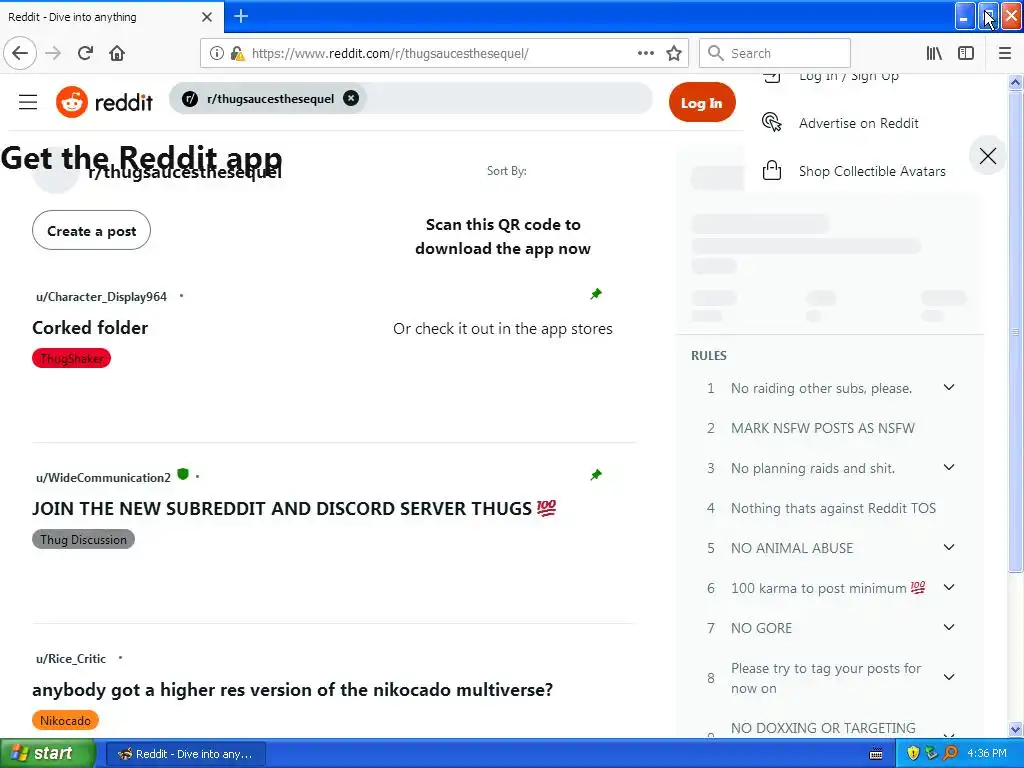Click the padlock warning icon in URL bar
1024x768 pixels.
237,53
